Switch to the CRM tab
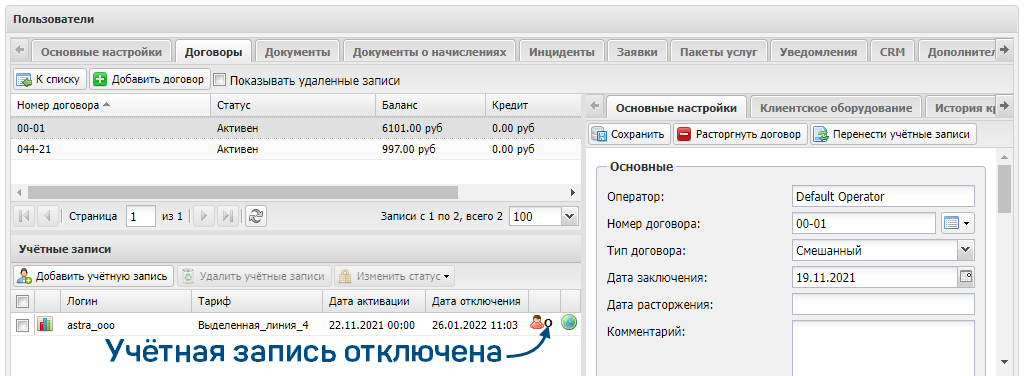The width and height of the screenshot is (1024, 376). click(892, 52)
